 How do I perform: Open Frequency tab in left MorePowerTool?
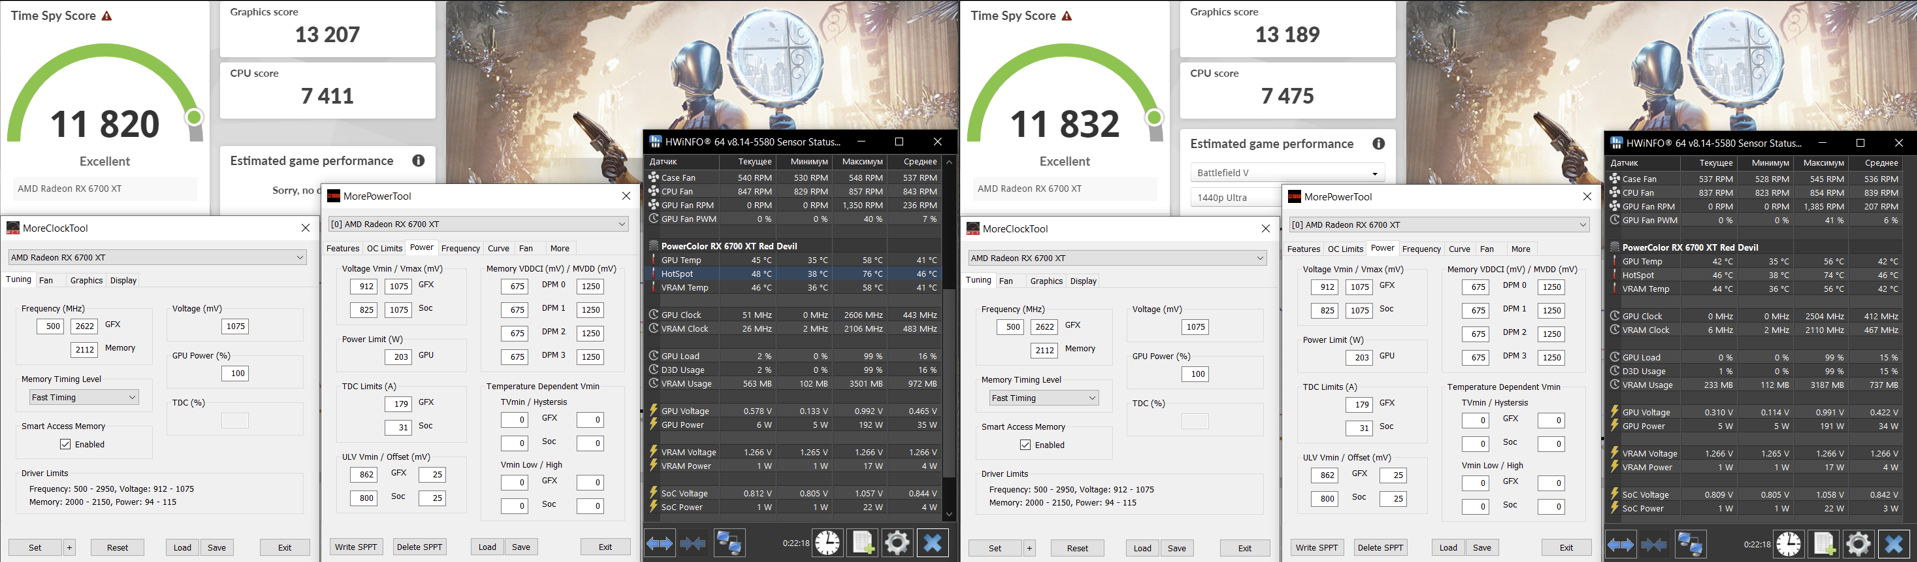tap(461, 249)
